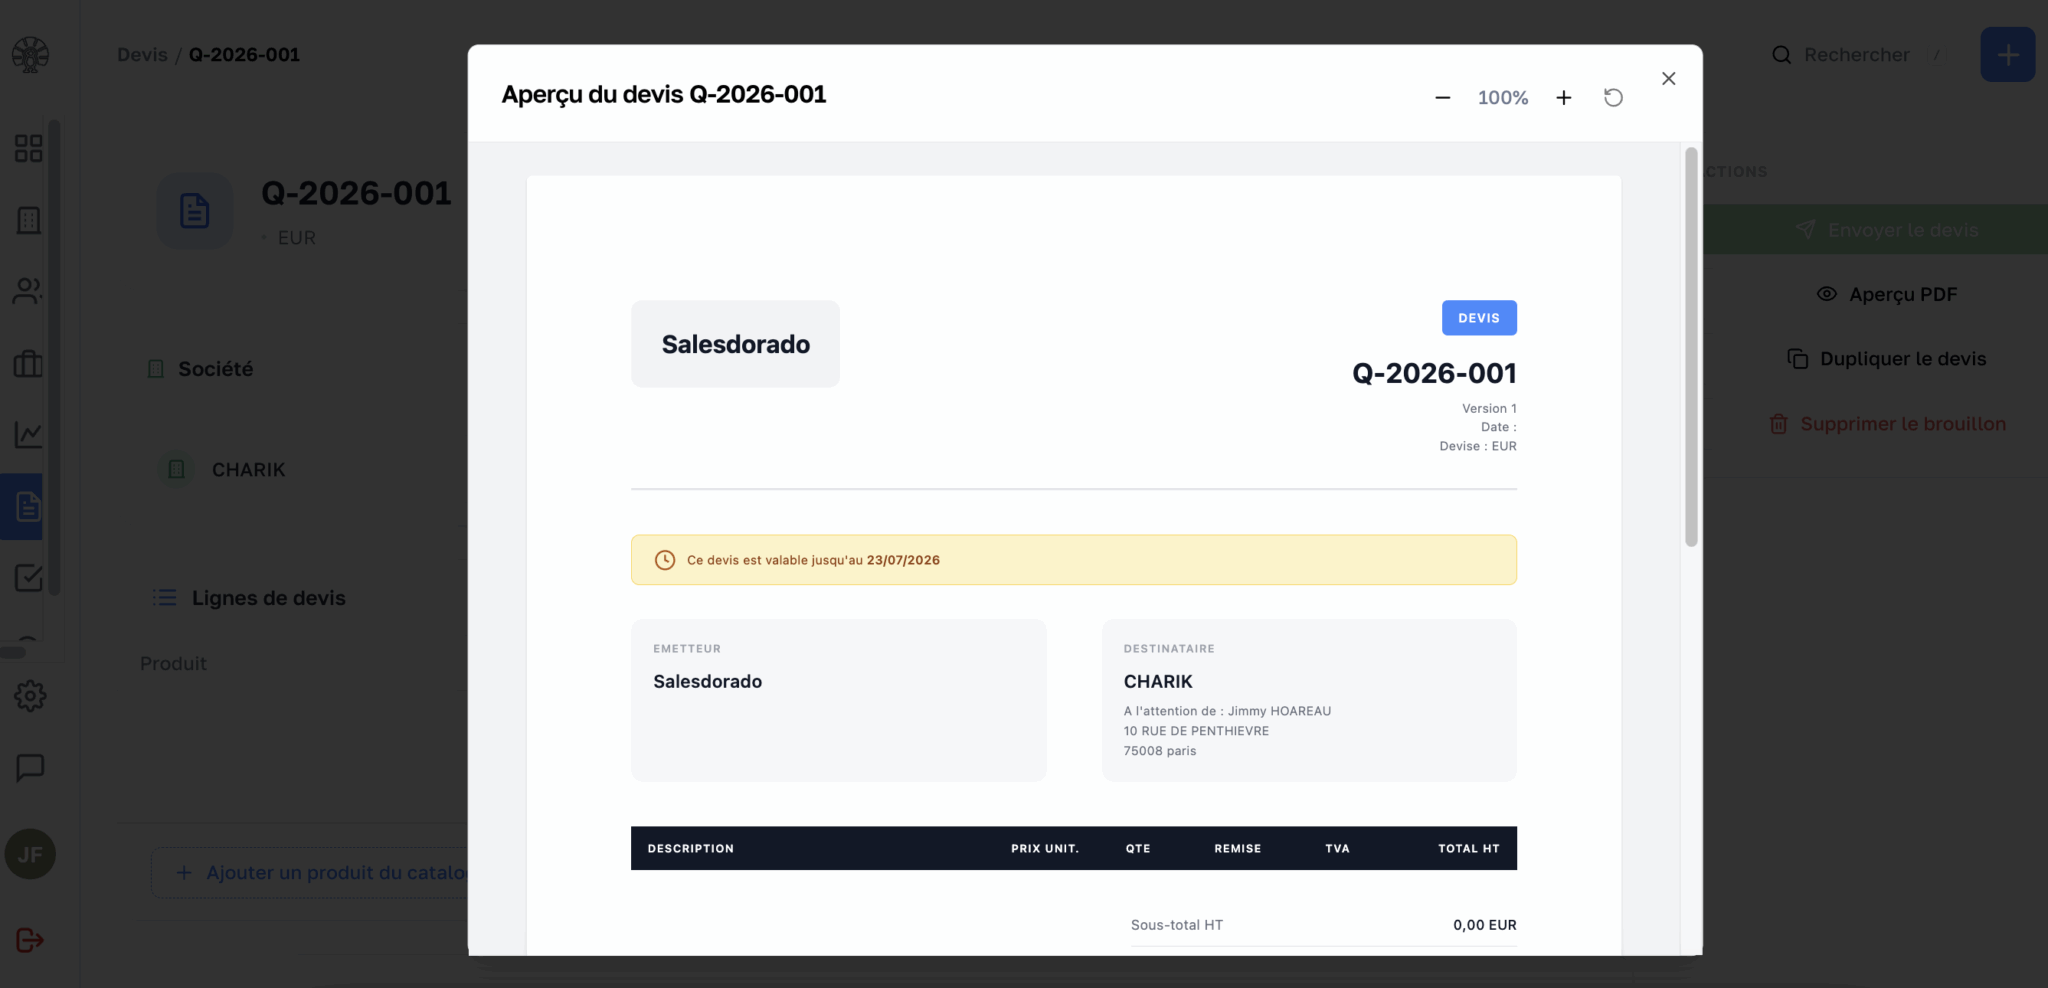Click the REMISE column header
The width and height of the screenshot is (2048, 988).
tap(1237, 848)
